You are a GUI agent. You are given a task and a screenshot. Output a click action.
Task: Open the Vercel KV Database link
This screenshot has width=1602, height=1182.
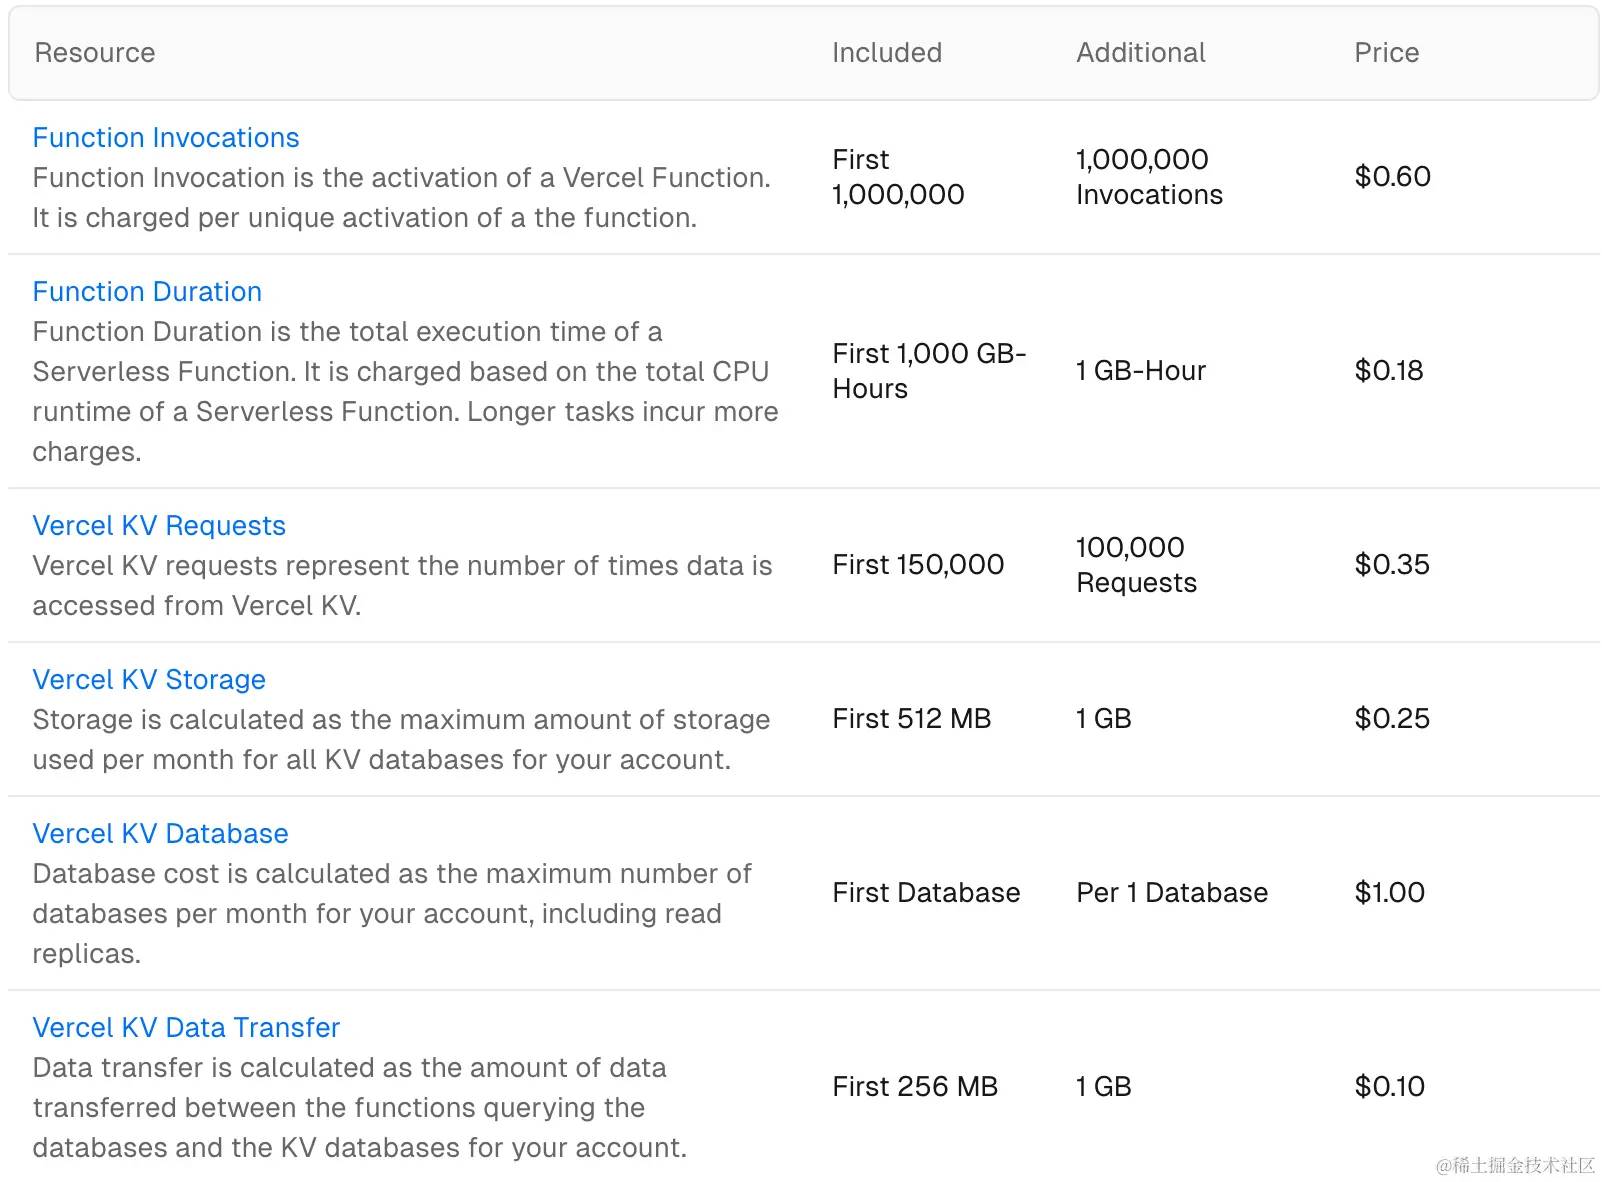click(x=160, y=834)
